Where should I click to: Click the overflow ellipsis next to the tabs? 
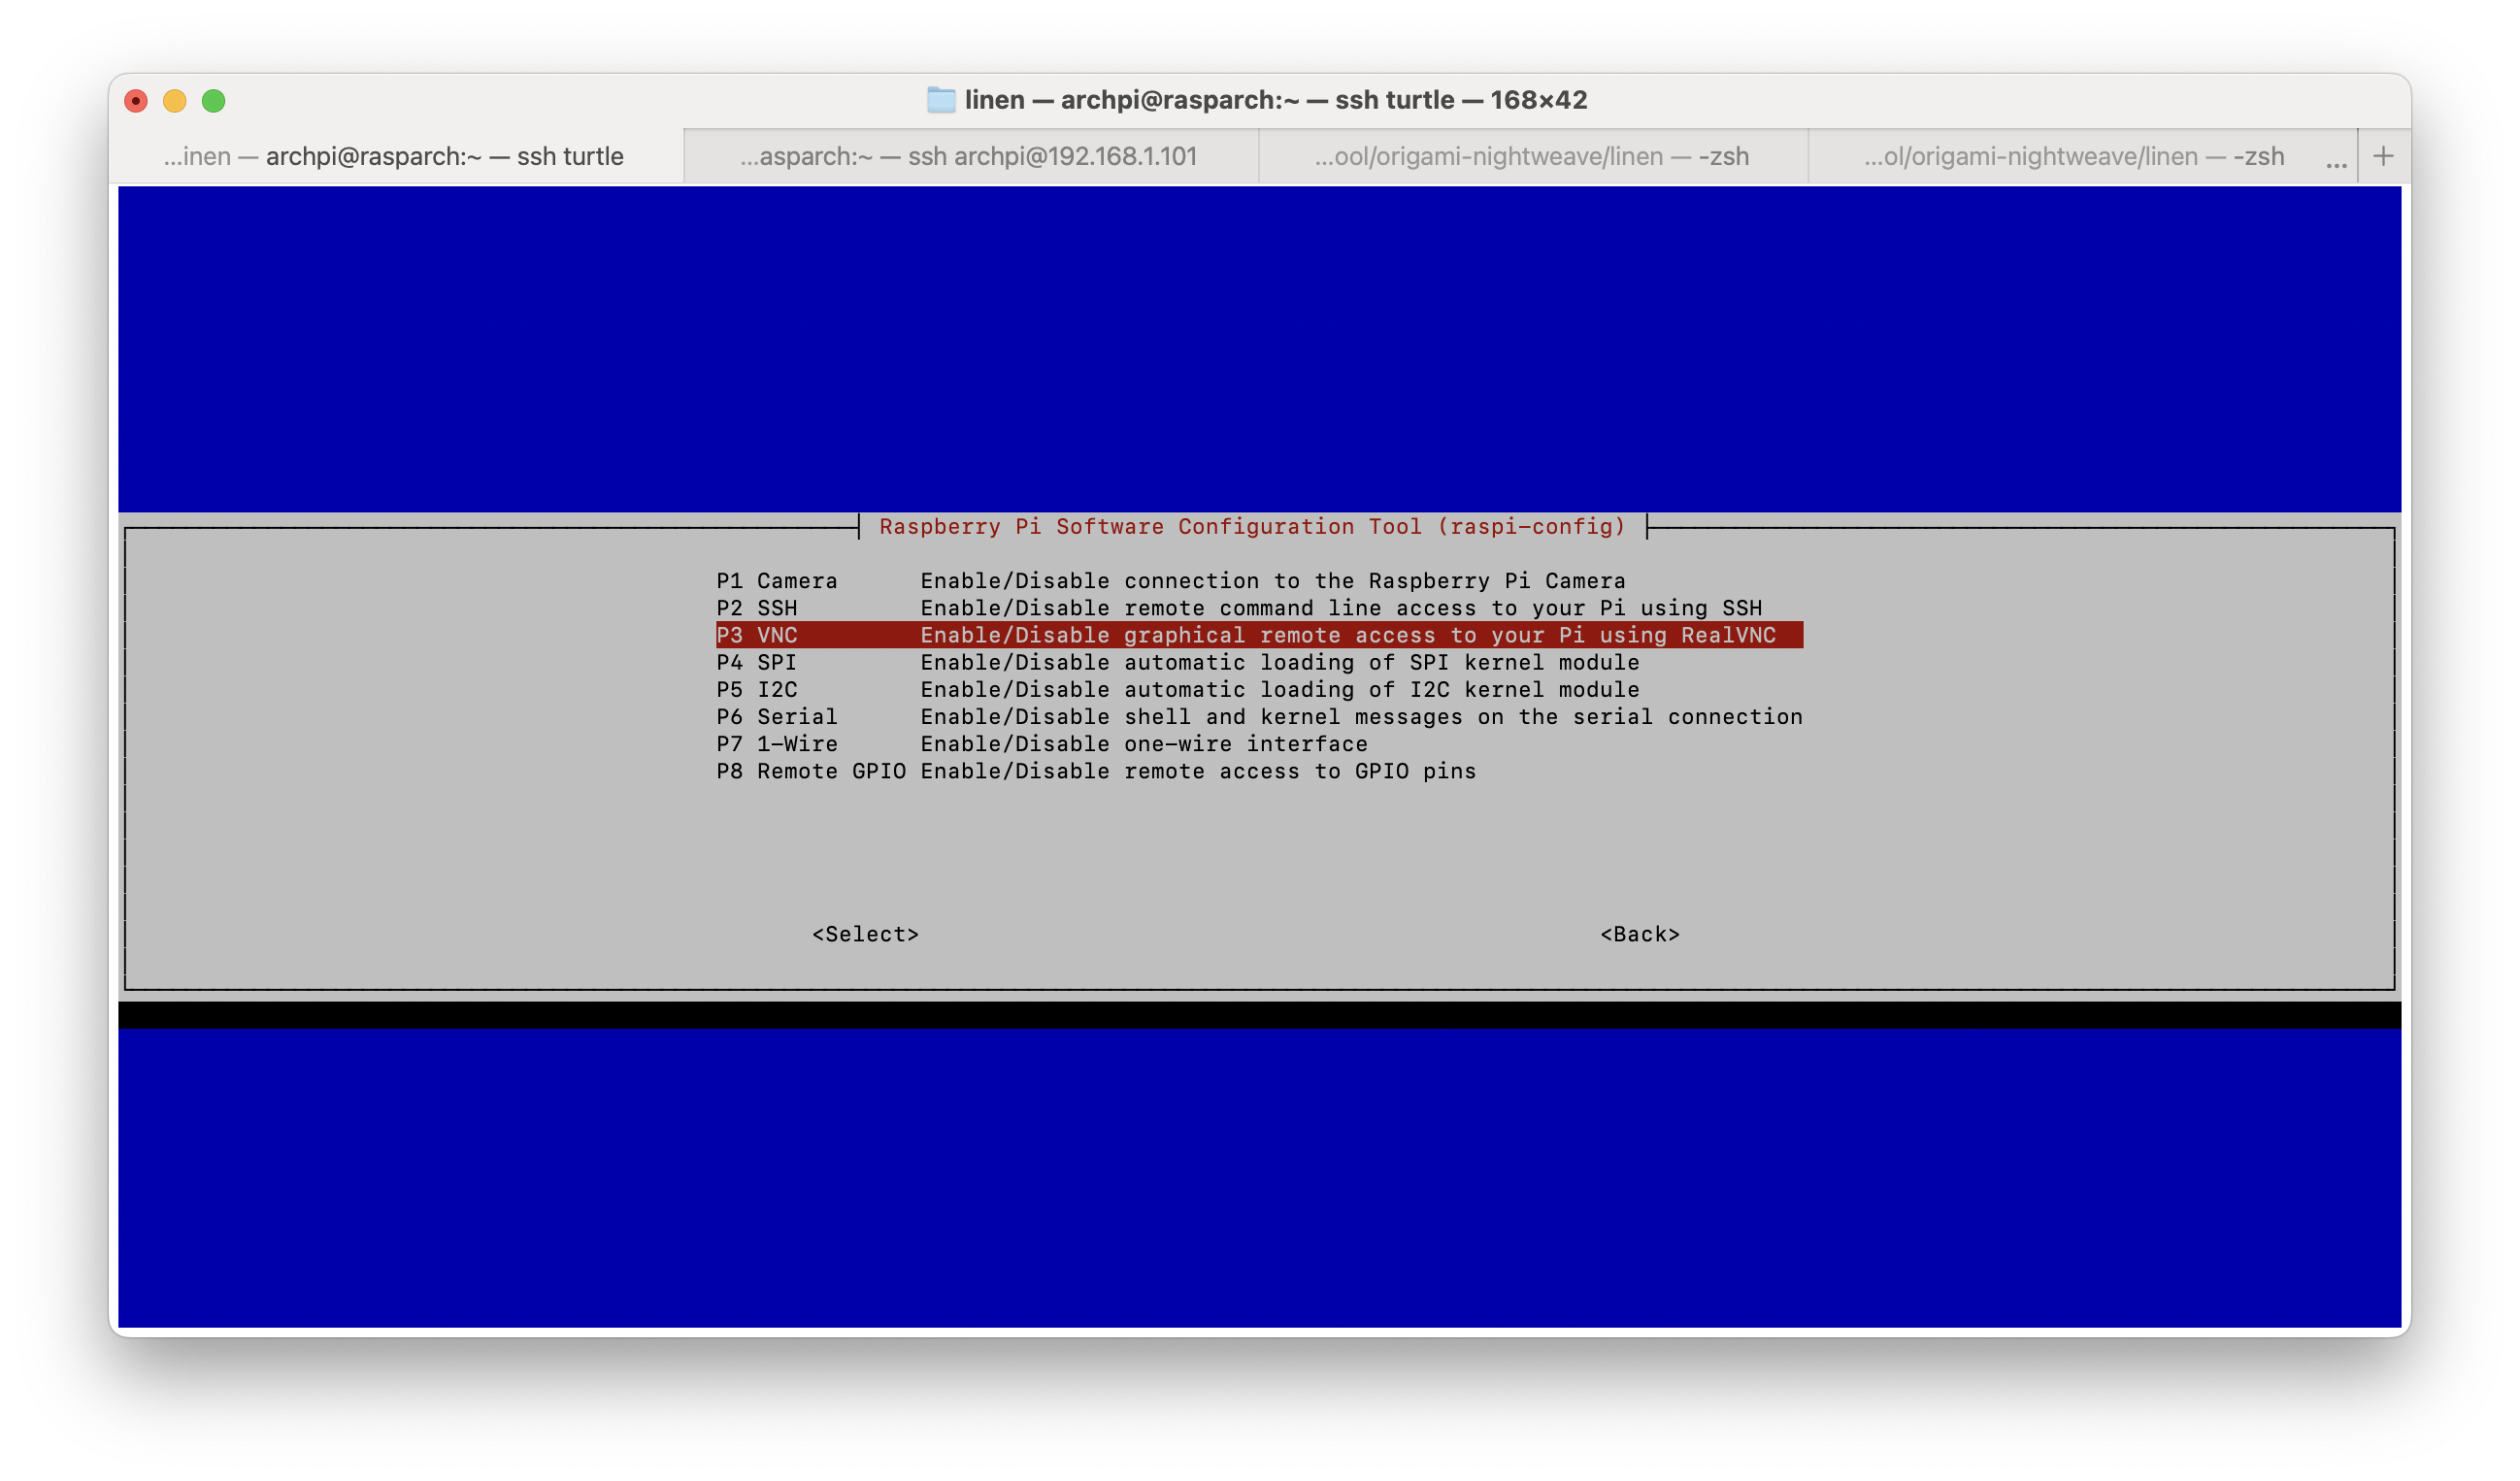2336,160
